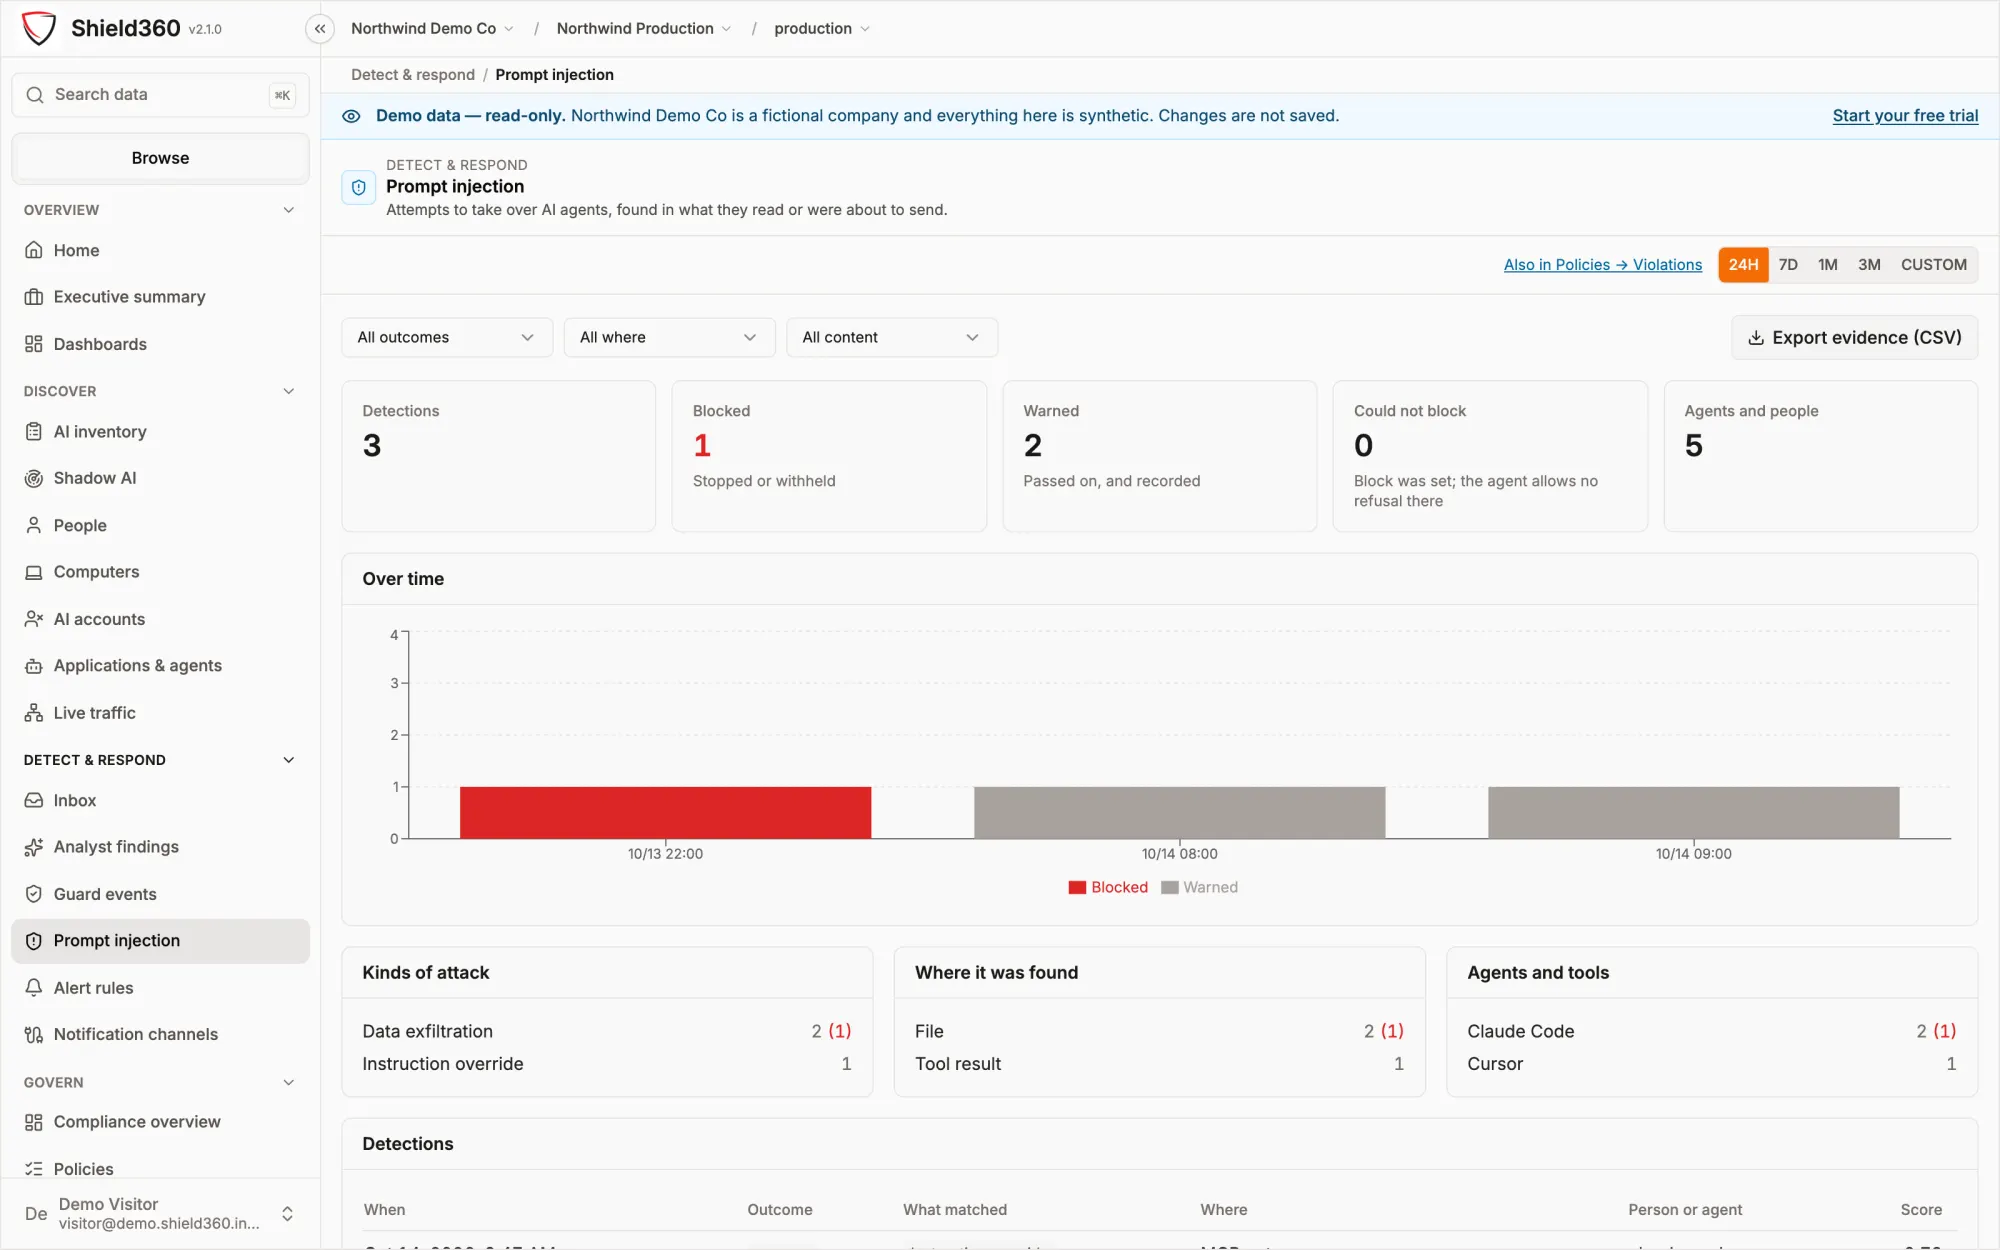2000x1250 pixels.
Task: Go to Dashboards
Action: (x=160, y=344)
